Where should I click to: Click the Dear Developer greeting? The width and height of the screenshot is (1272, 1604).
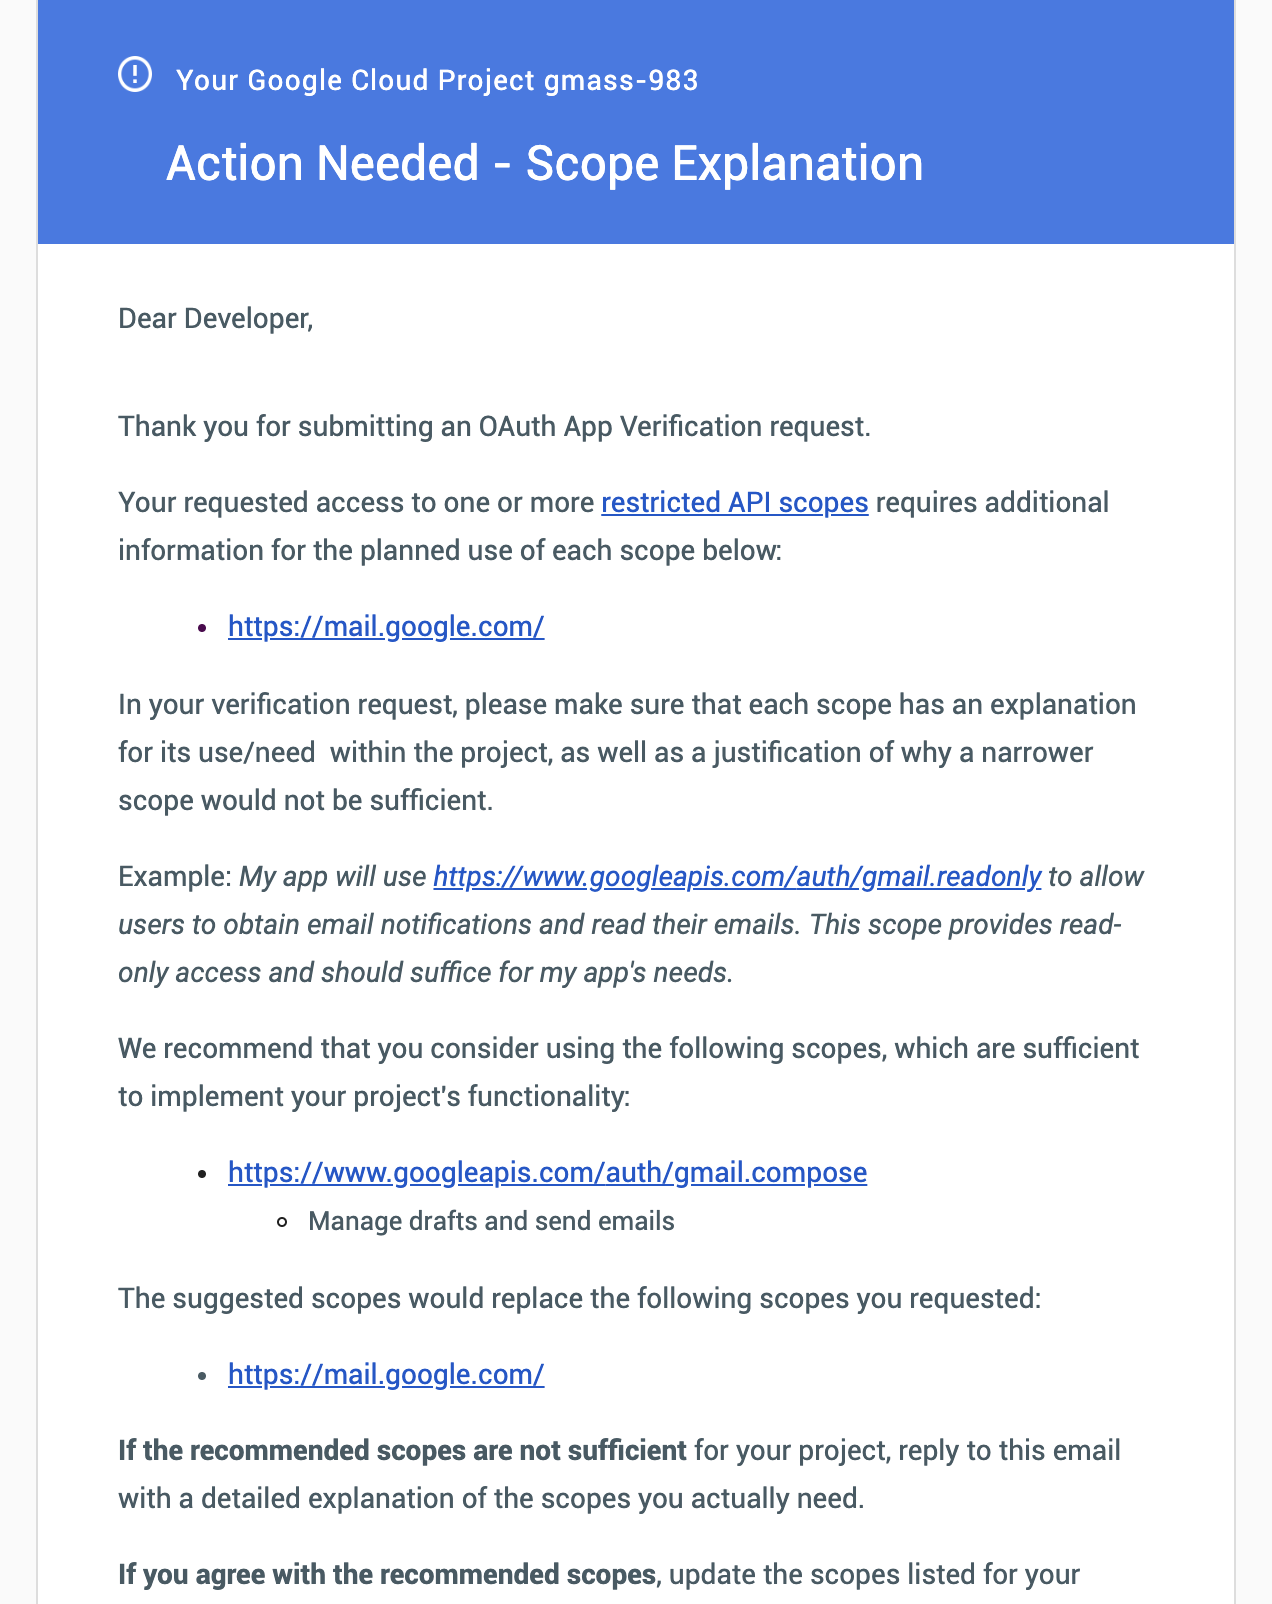[x=216, y=319]
